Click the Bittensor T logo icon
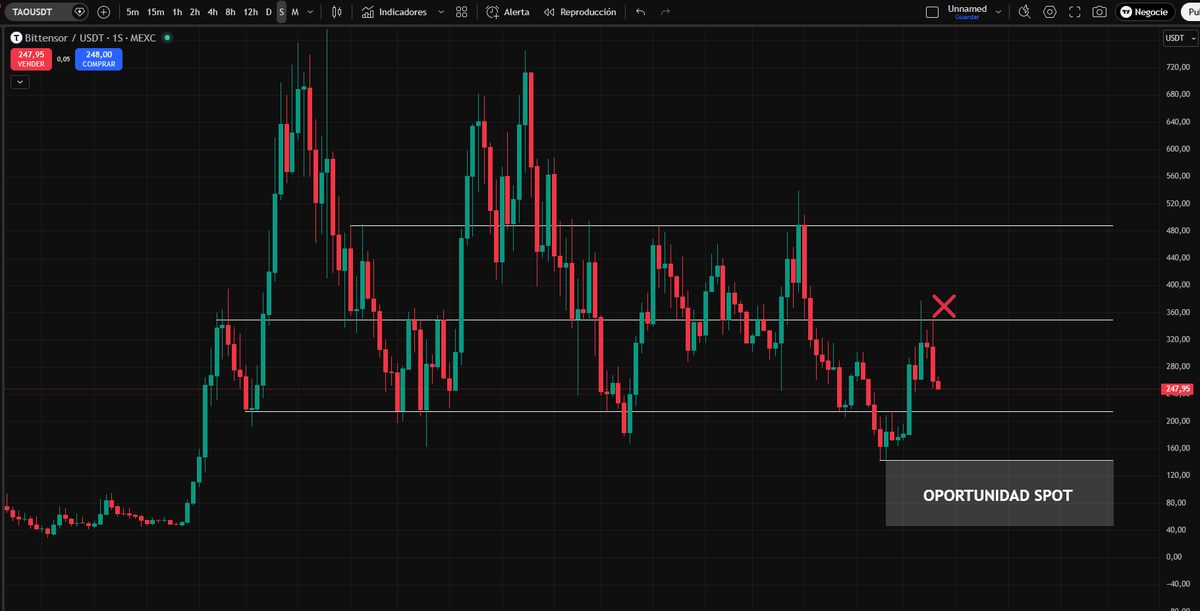Screen dimensions: 1200x611 click(16, 37)
